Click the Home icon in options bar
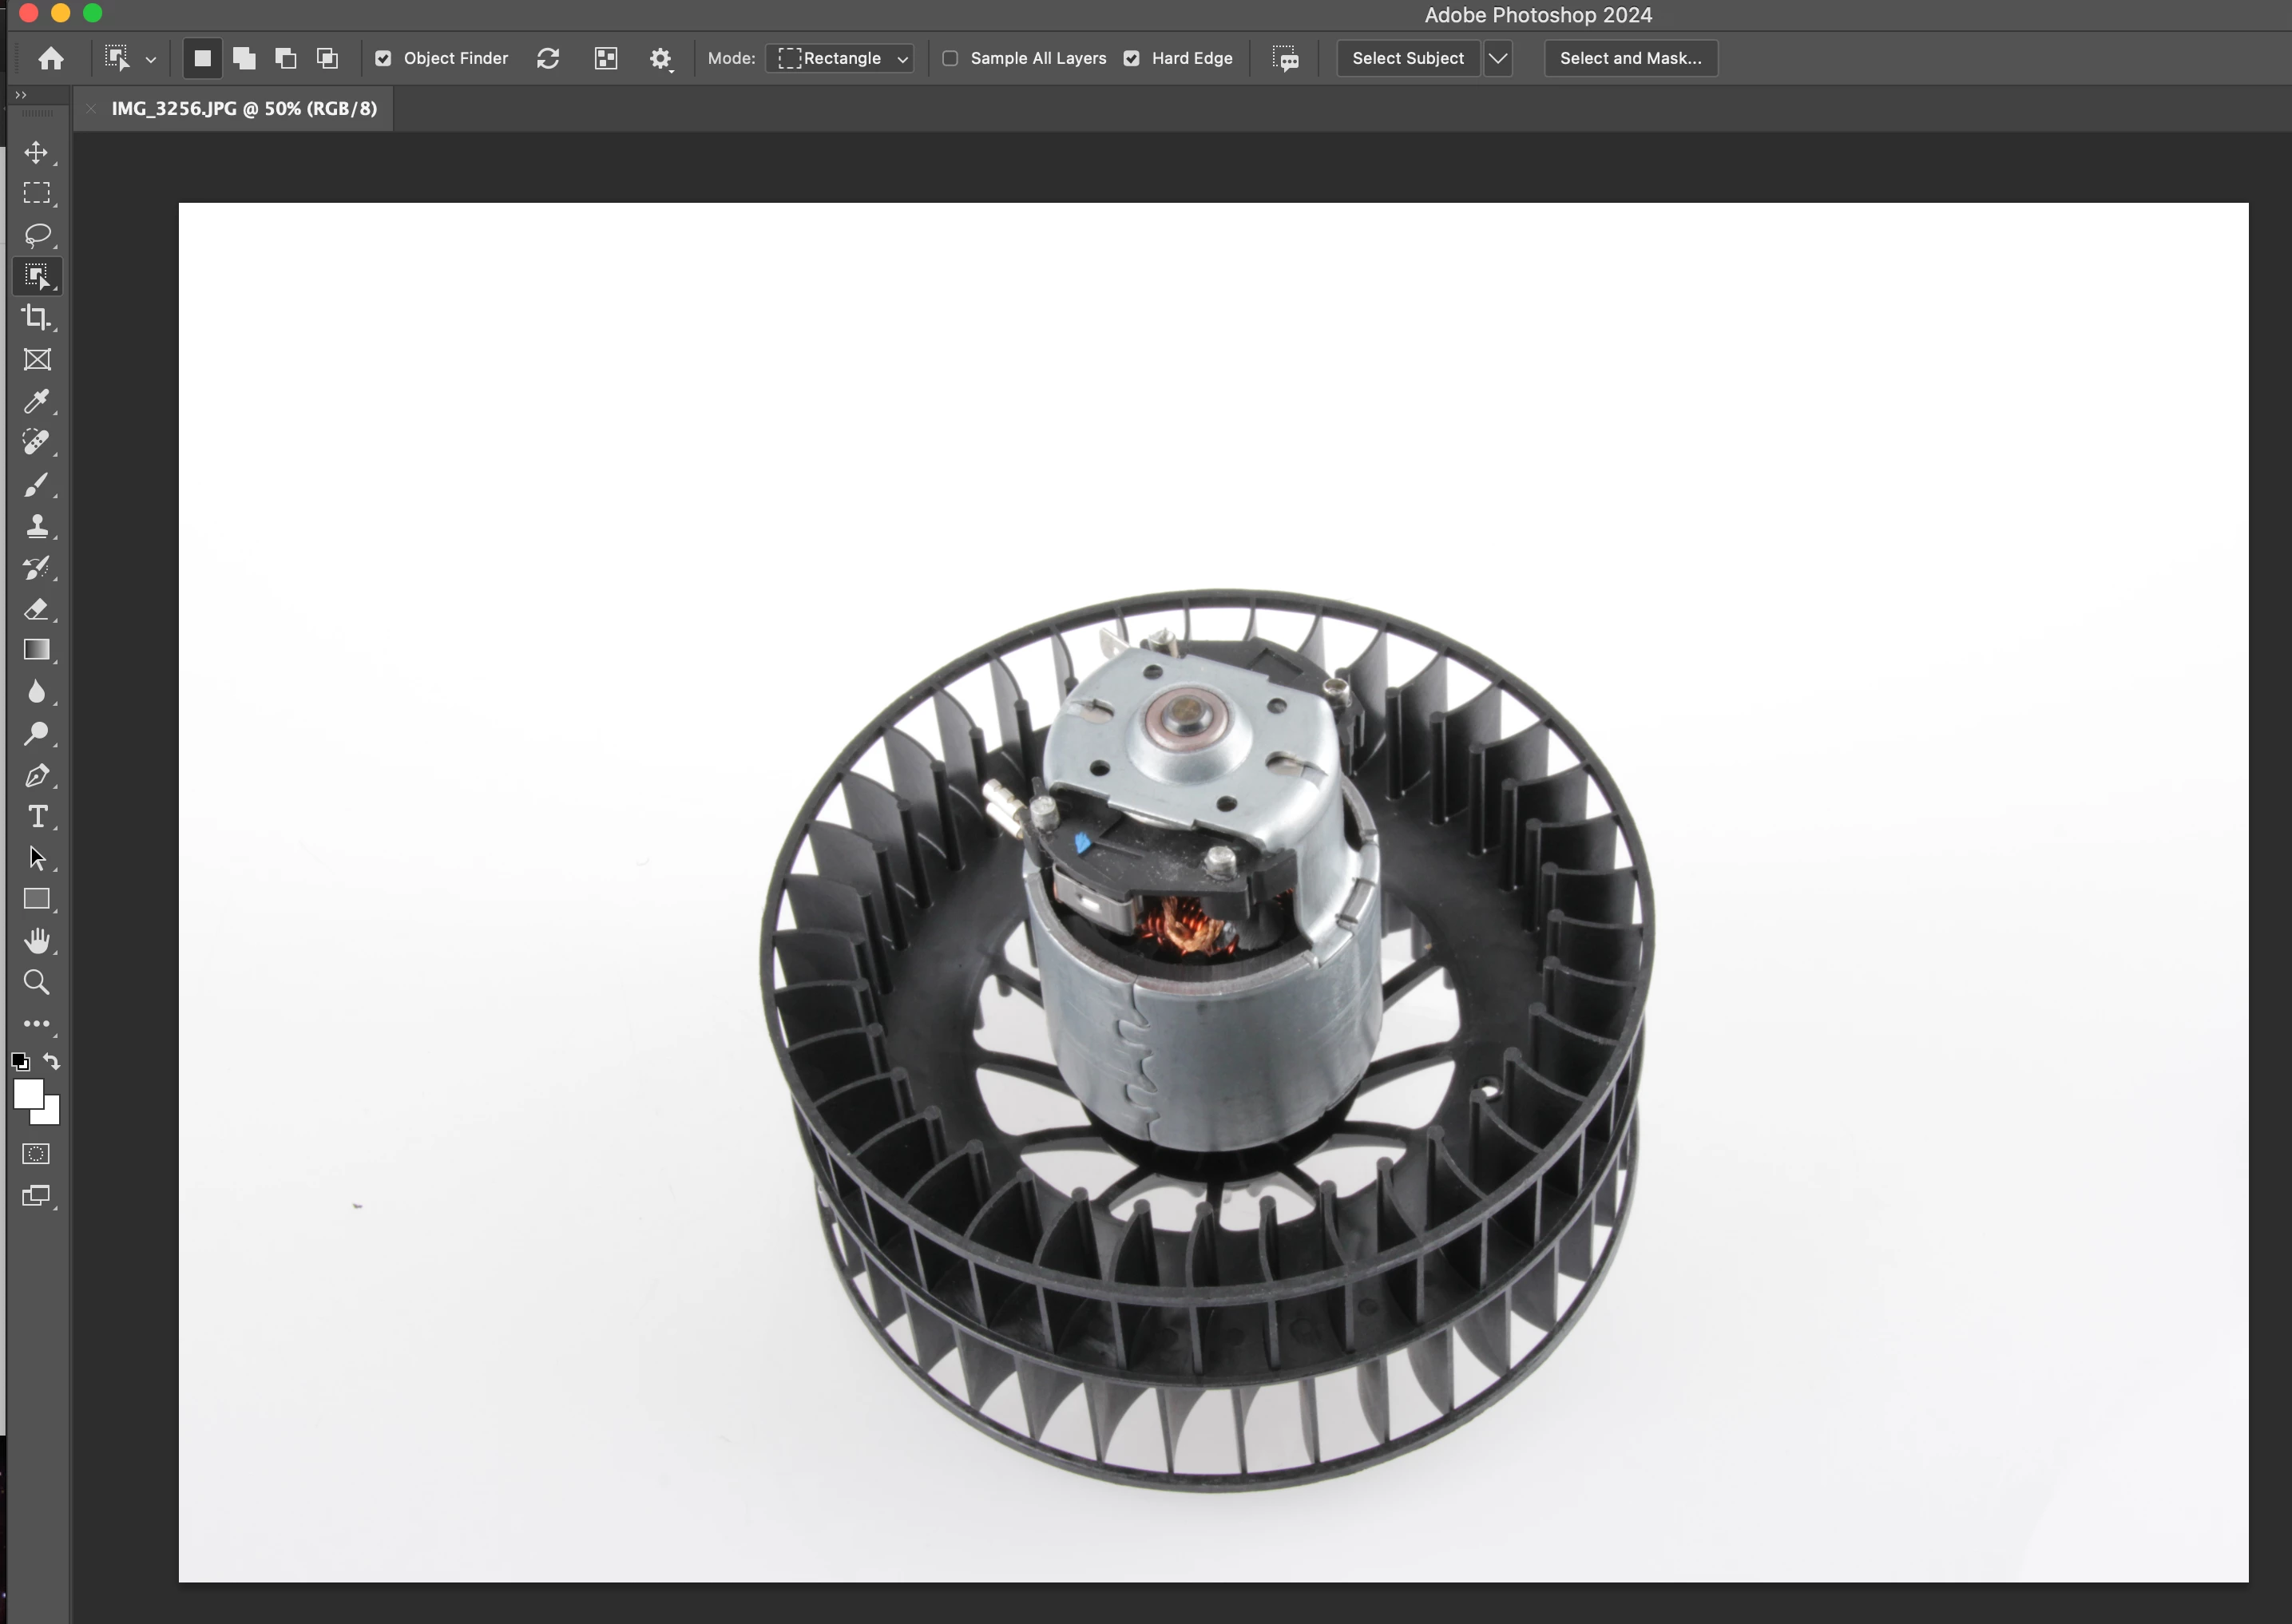The height and width of the screenshot is (1624, 2292). coord(51,59)
